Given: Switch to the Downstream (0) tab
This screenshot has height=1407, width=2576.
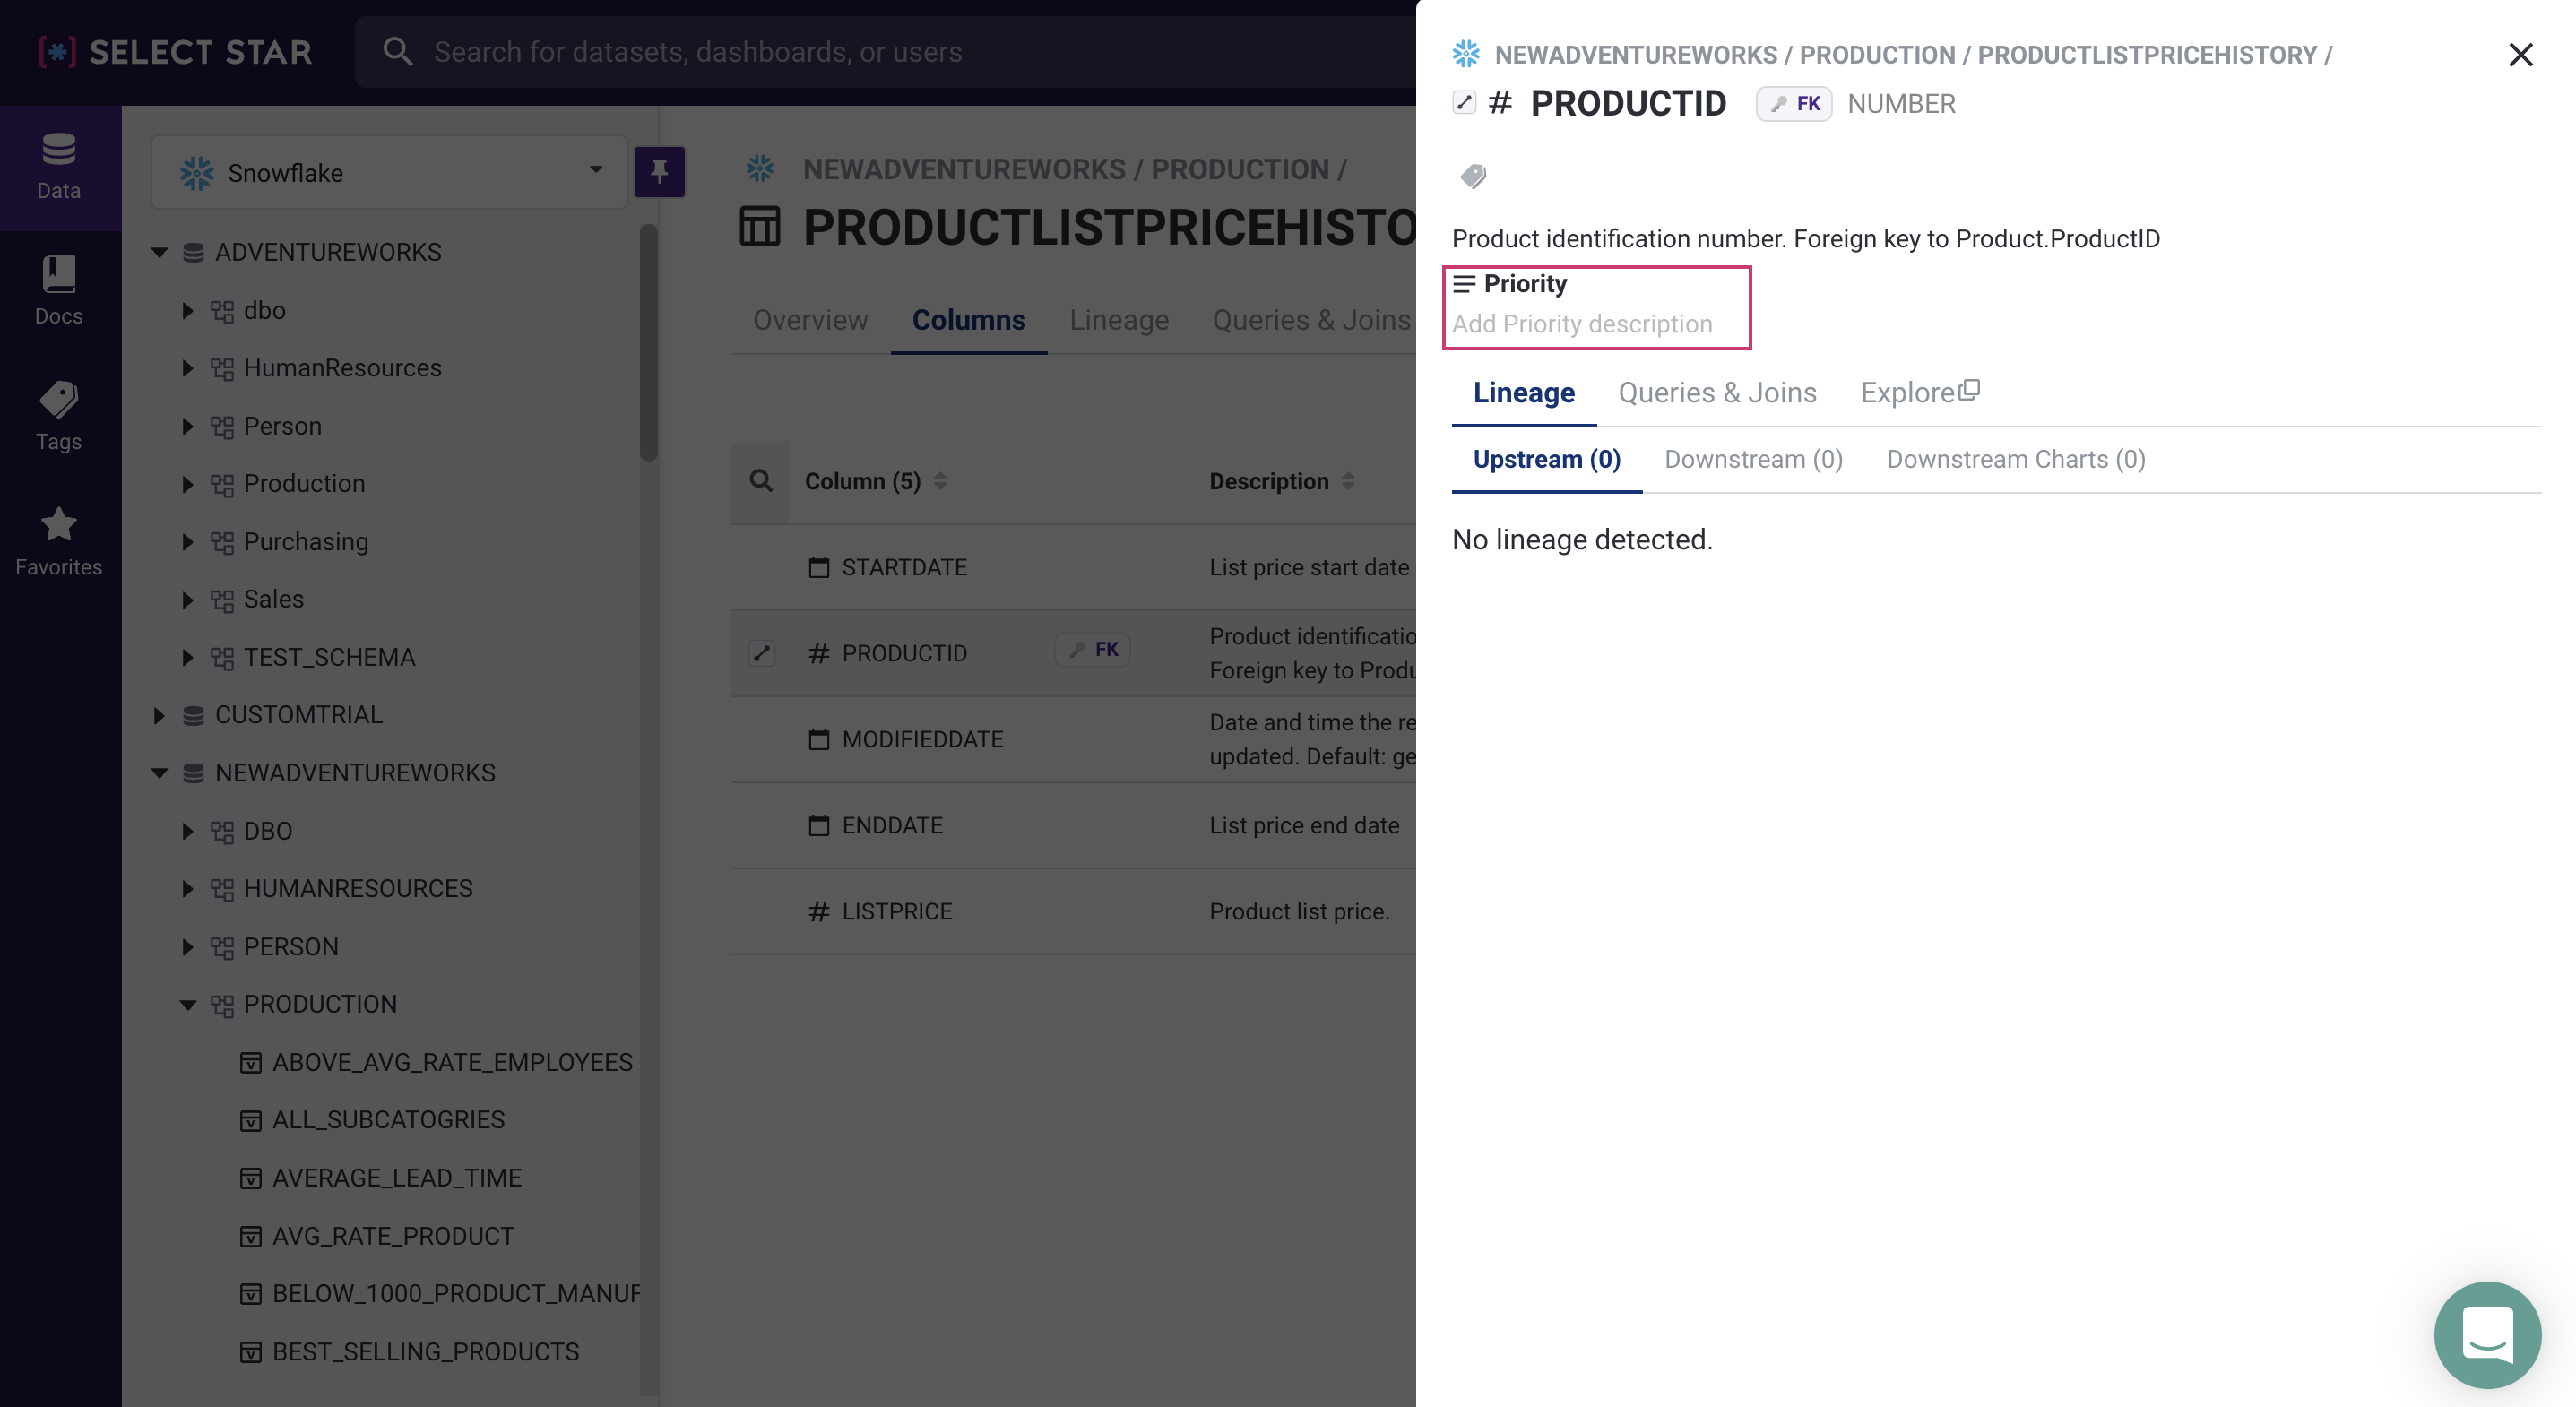Looking at the screenshot, I should pyautogui.click(x=1753, y=459).
